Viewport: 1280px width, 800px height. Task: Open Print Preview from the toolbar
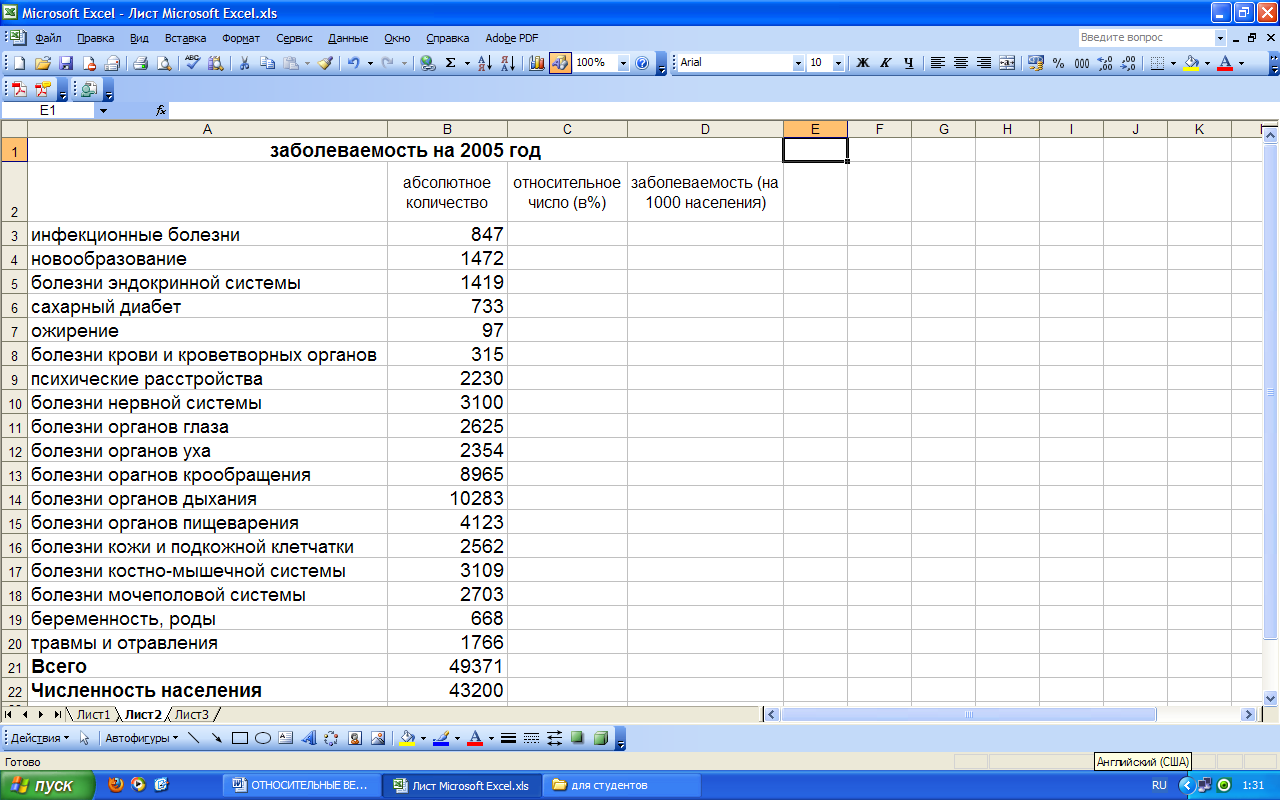(162, 63)
